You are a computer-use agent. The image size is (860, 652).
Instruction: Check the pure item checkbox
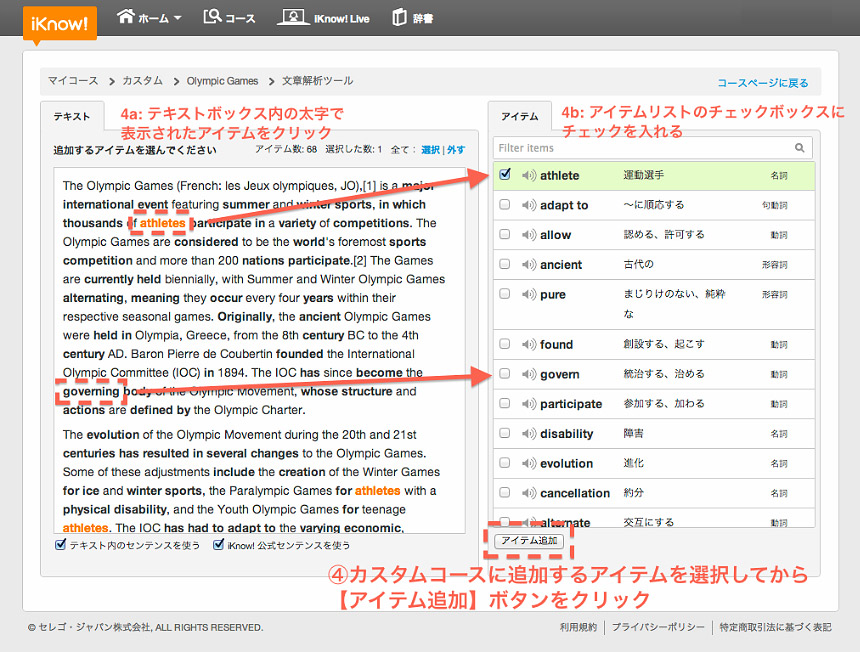tap(505, 294)
